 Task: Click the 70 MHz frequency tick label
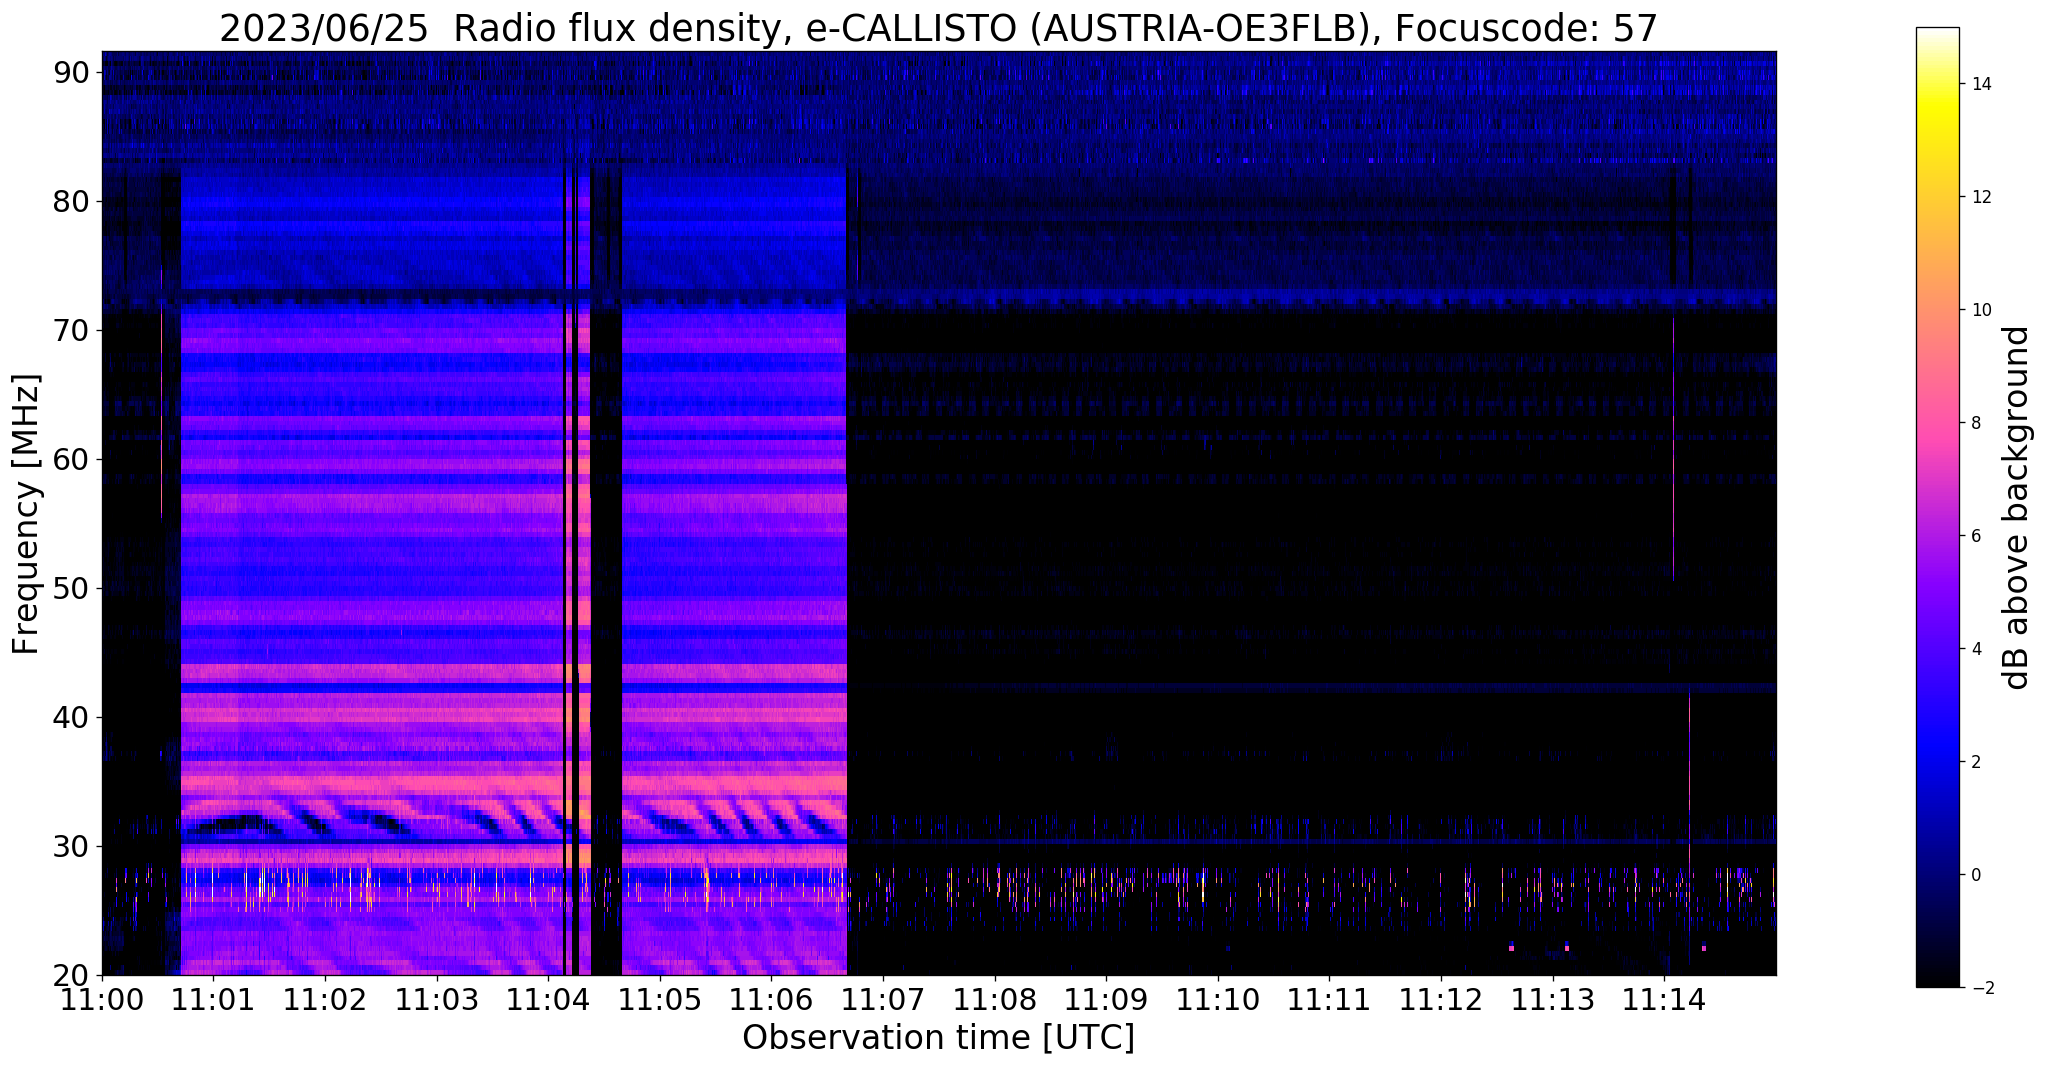coord(72,330)
